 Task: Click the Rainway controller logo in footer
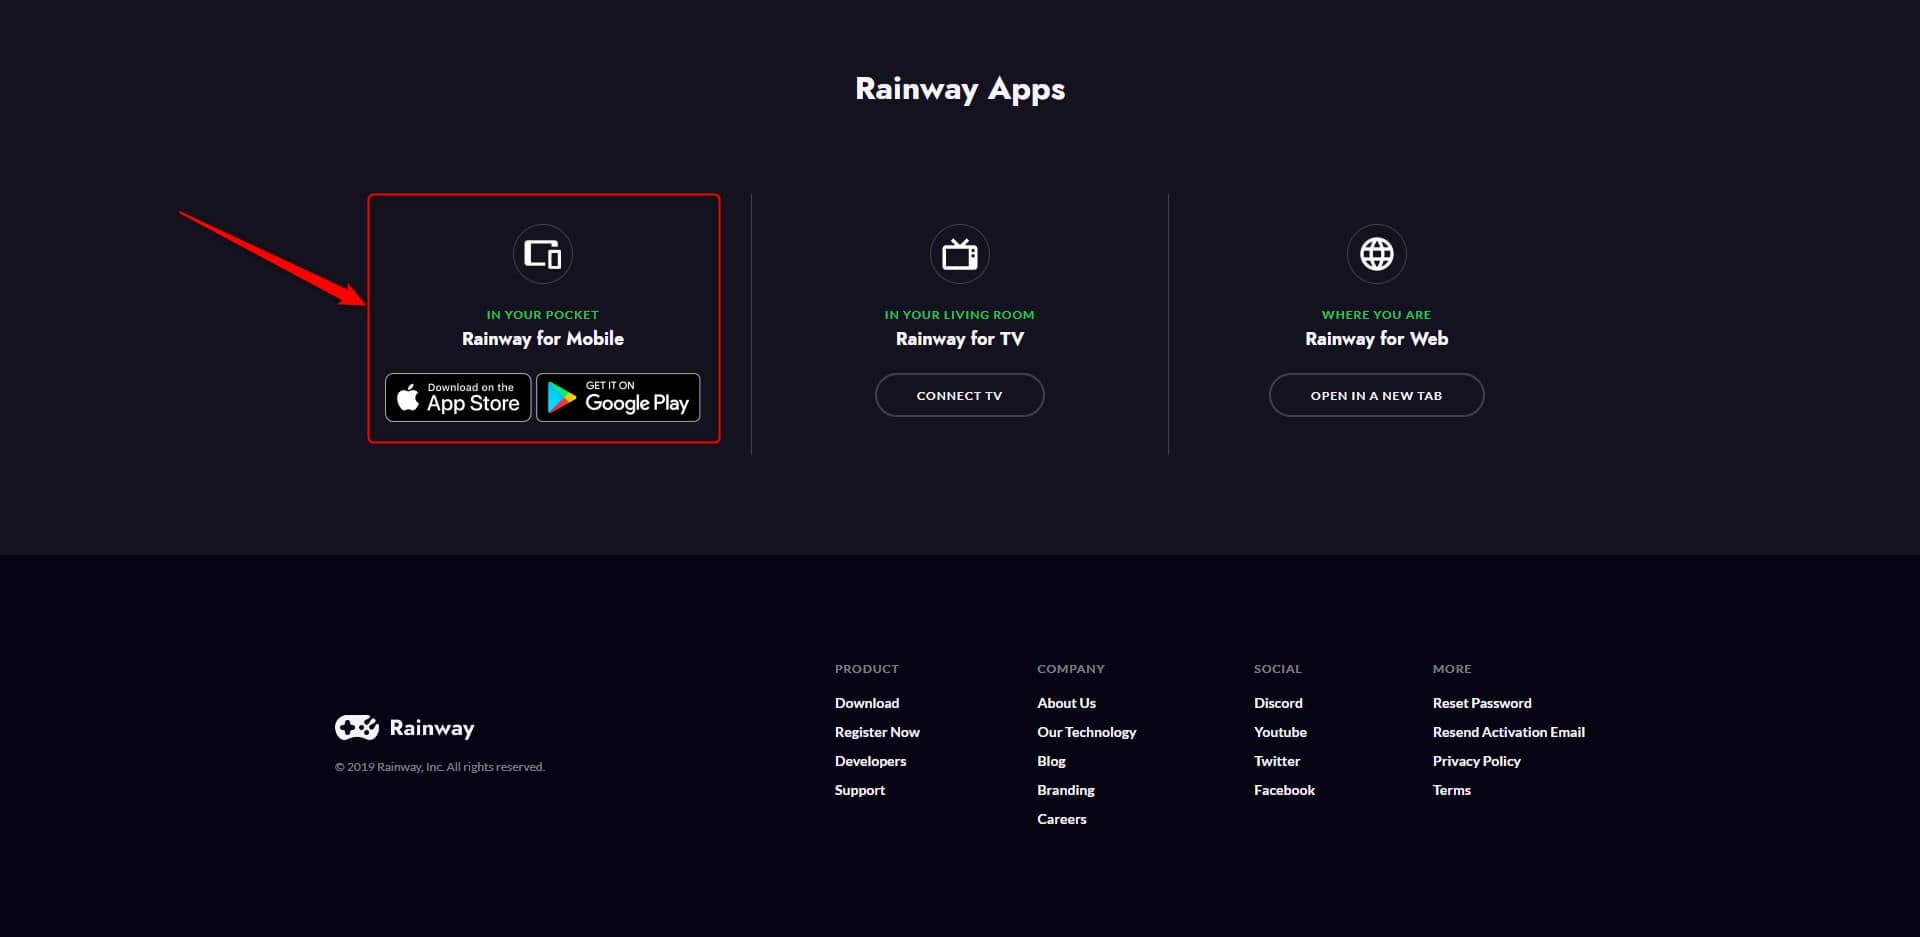pyautogui.click(x=357, y=727)
